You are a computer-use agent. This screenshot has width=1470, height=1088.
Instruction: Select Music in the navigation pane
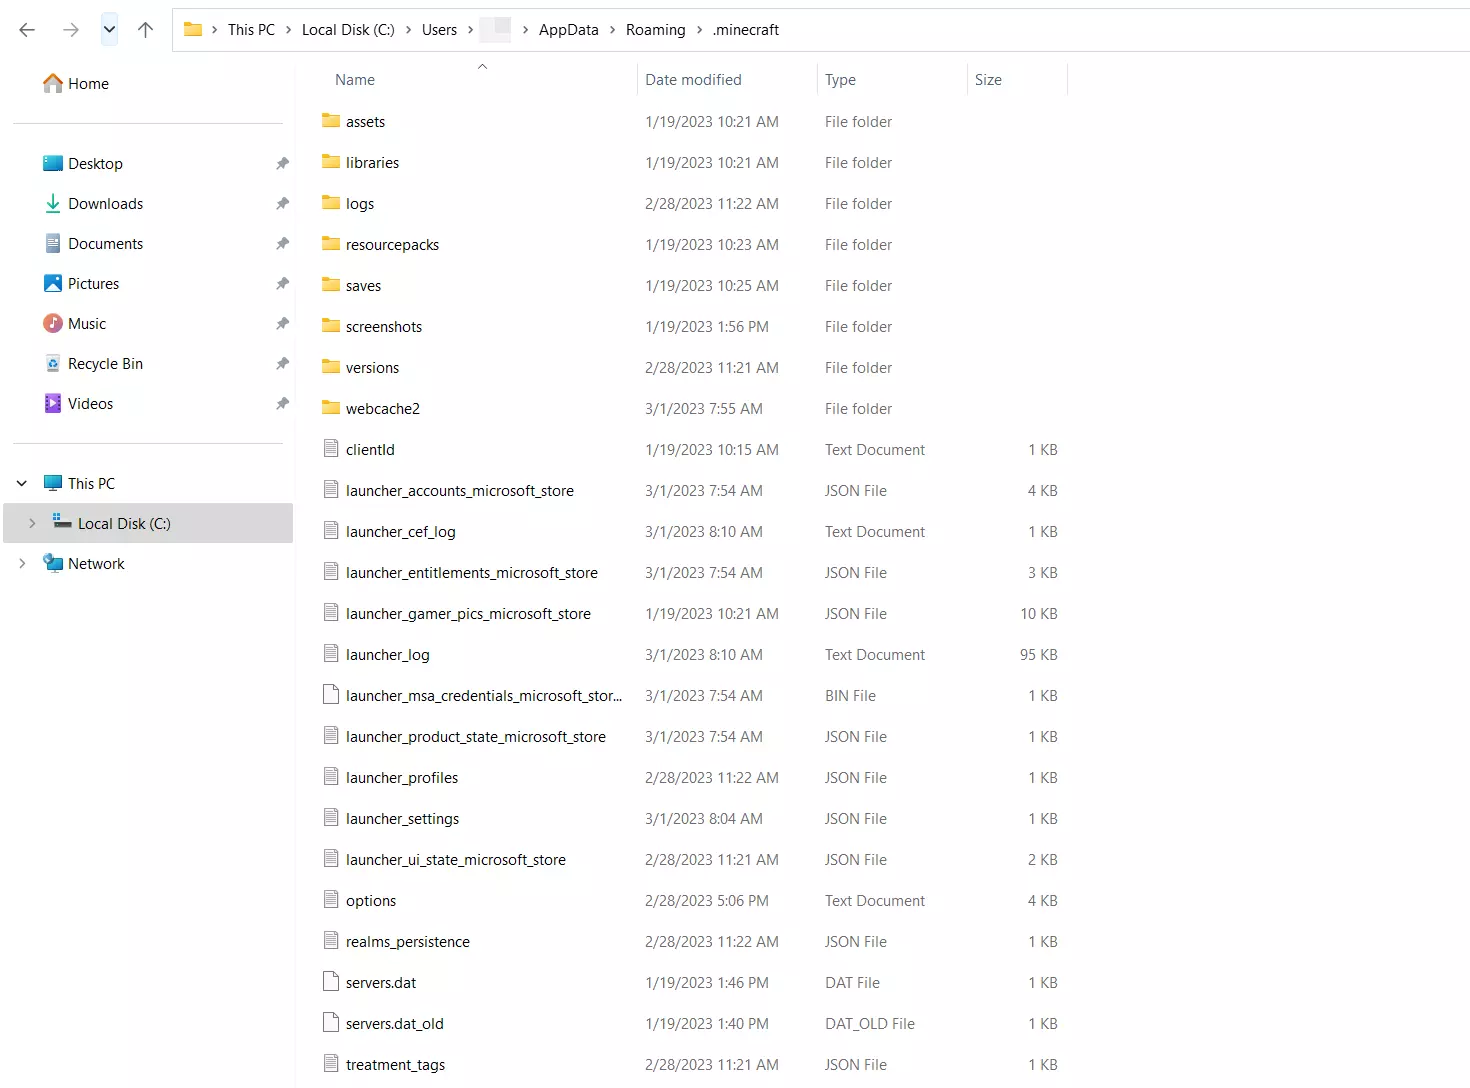(x=87, y=323)
